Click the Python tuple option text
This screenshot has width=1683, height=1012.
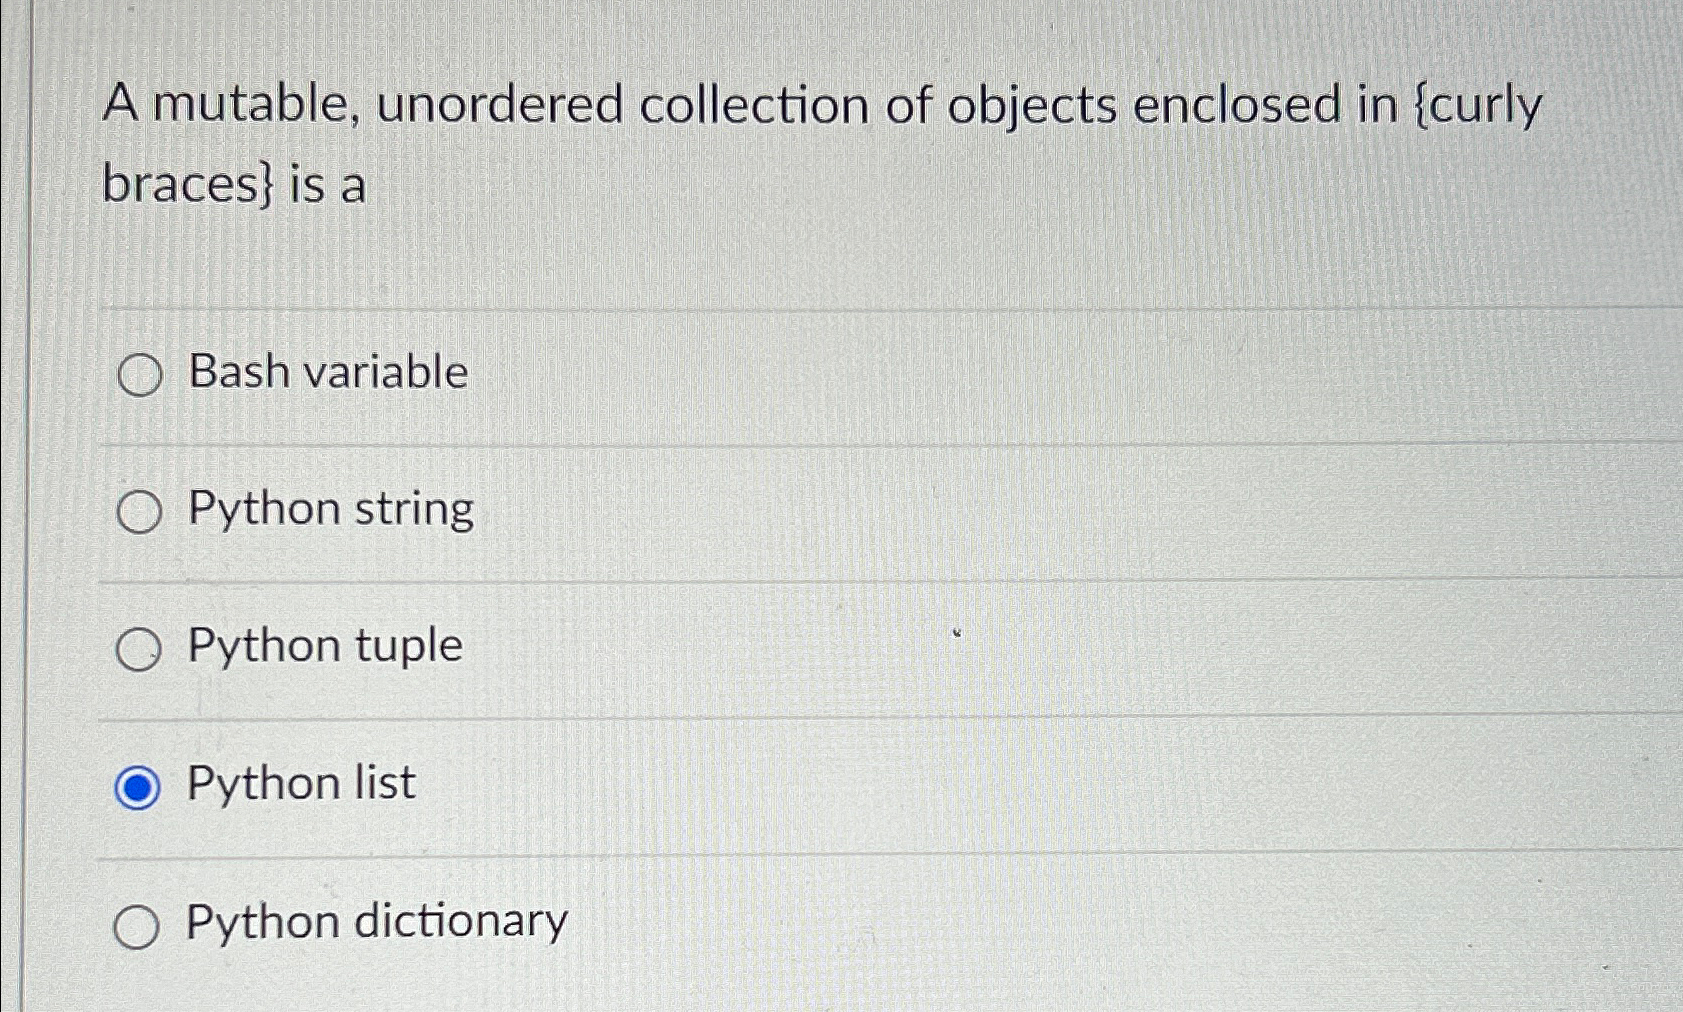pos(323,646)
